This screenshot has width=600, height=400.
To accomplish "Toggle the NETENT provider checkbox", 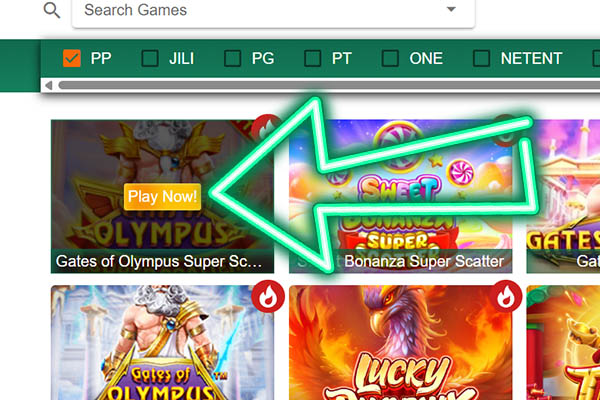I will click(481, 59).
